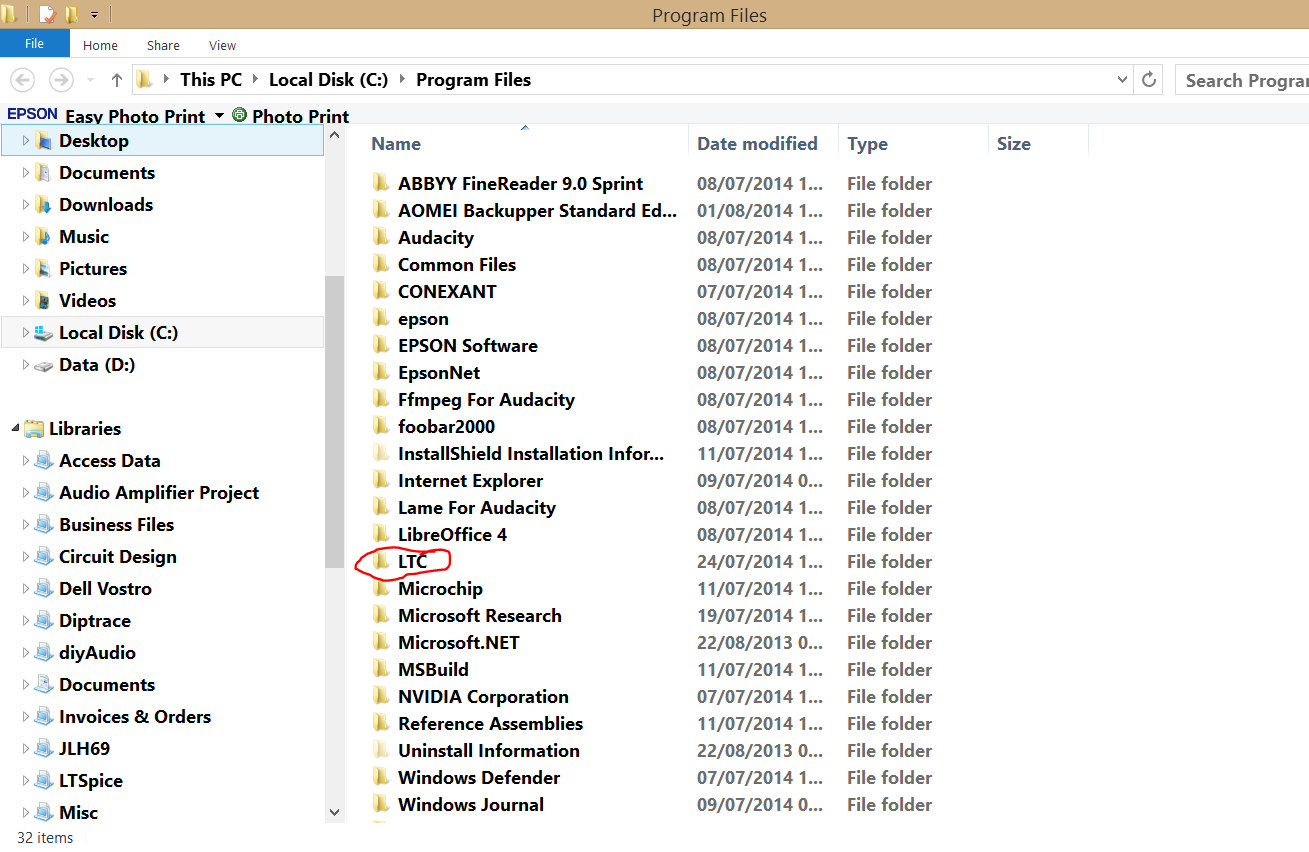This screenshot has width=1309, height=852.
Task: Select the LTC folder icon
Action: [380, 561]
